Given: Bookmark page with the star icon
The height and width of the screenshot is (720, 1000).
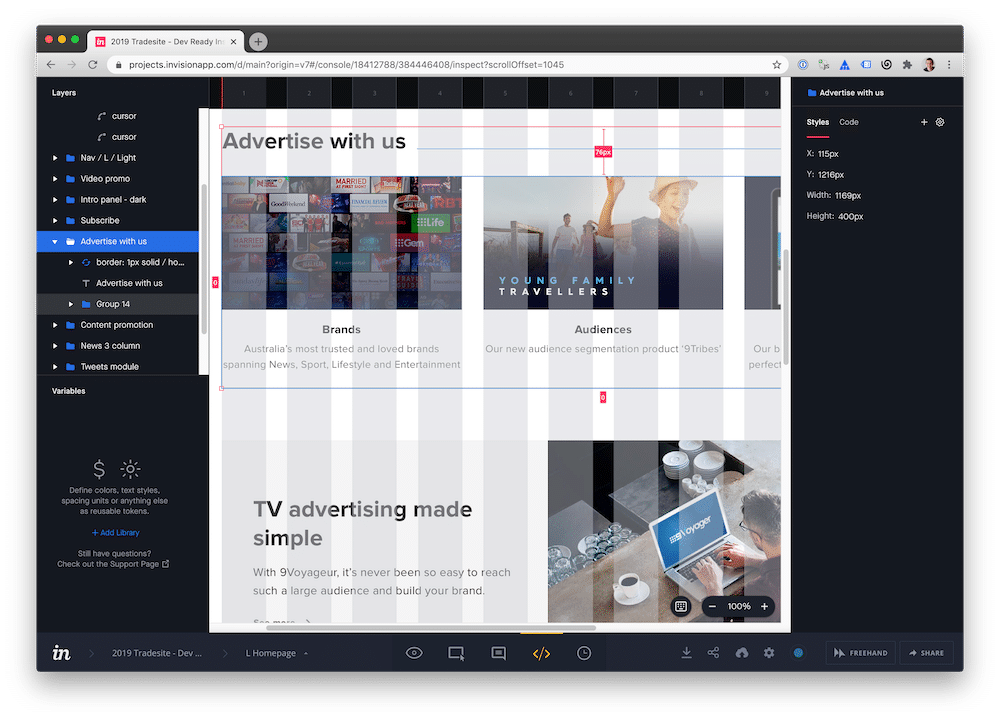Looking at the screenshot, I should pyautogui.click(x=776, y=64).
